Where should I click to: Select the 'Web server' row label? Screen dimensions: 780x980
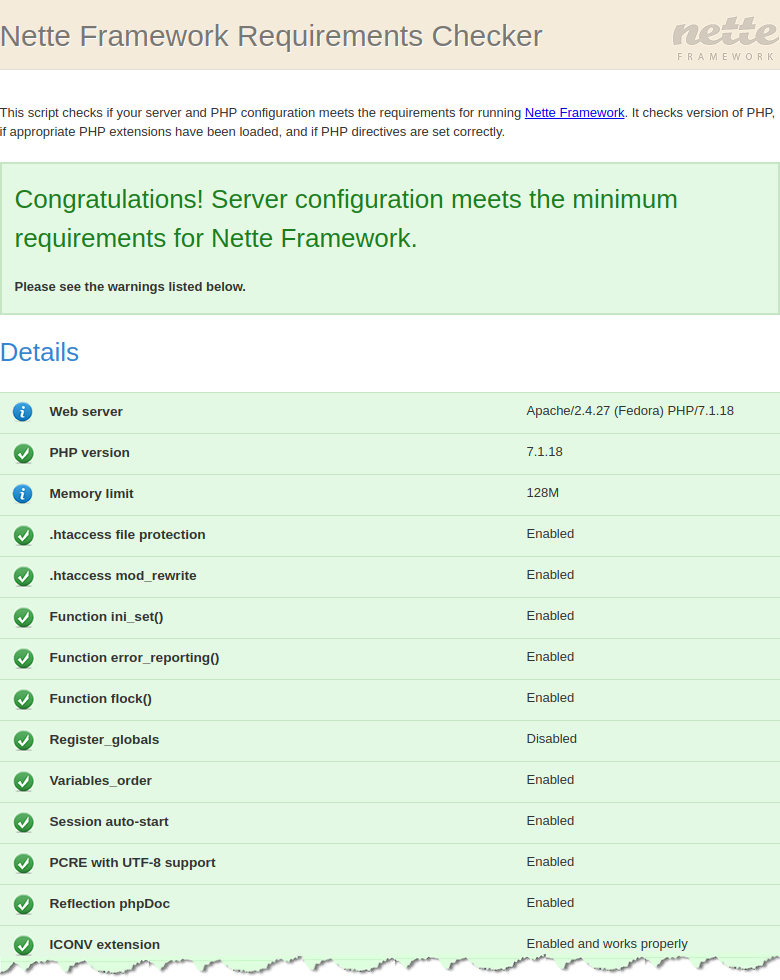(86, 412)
